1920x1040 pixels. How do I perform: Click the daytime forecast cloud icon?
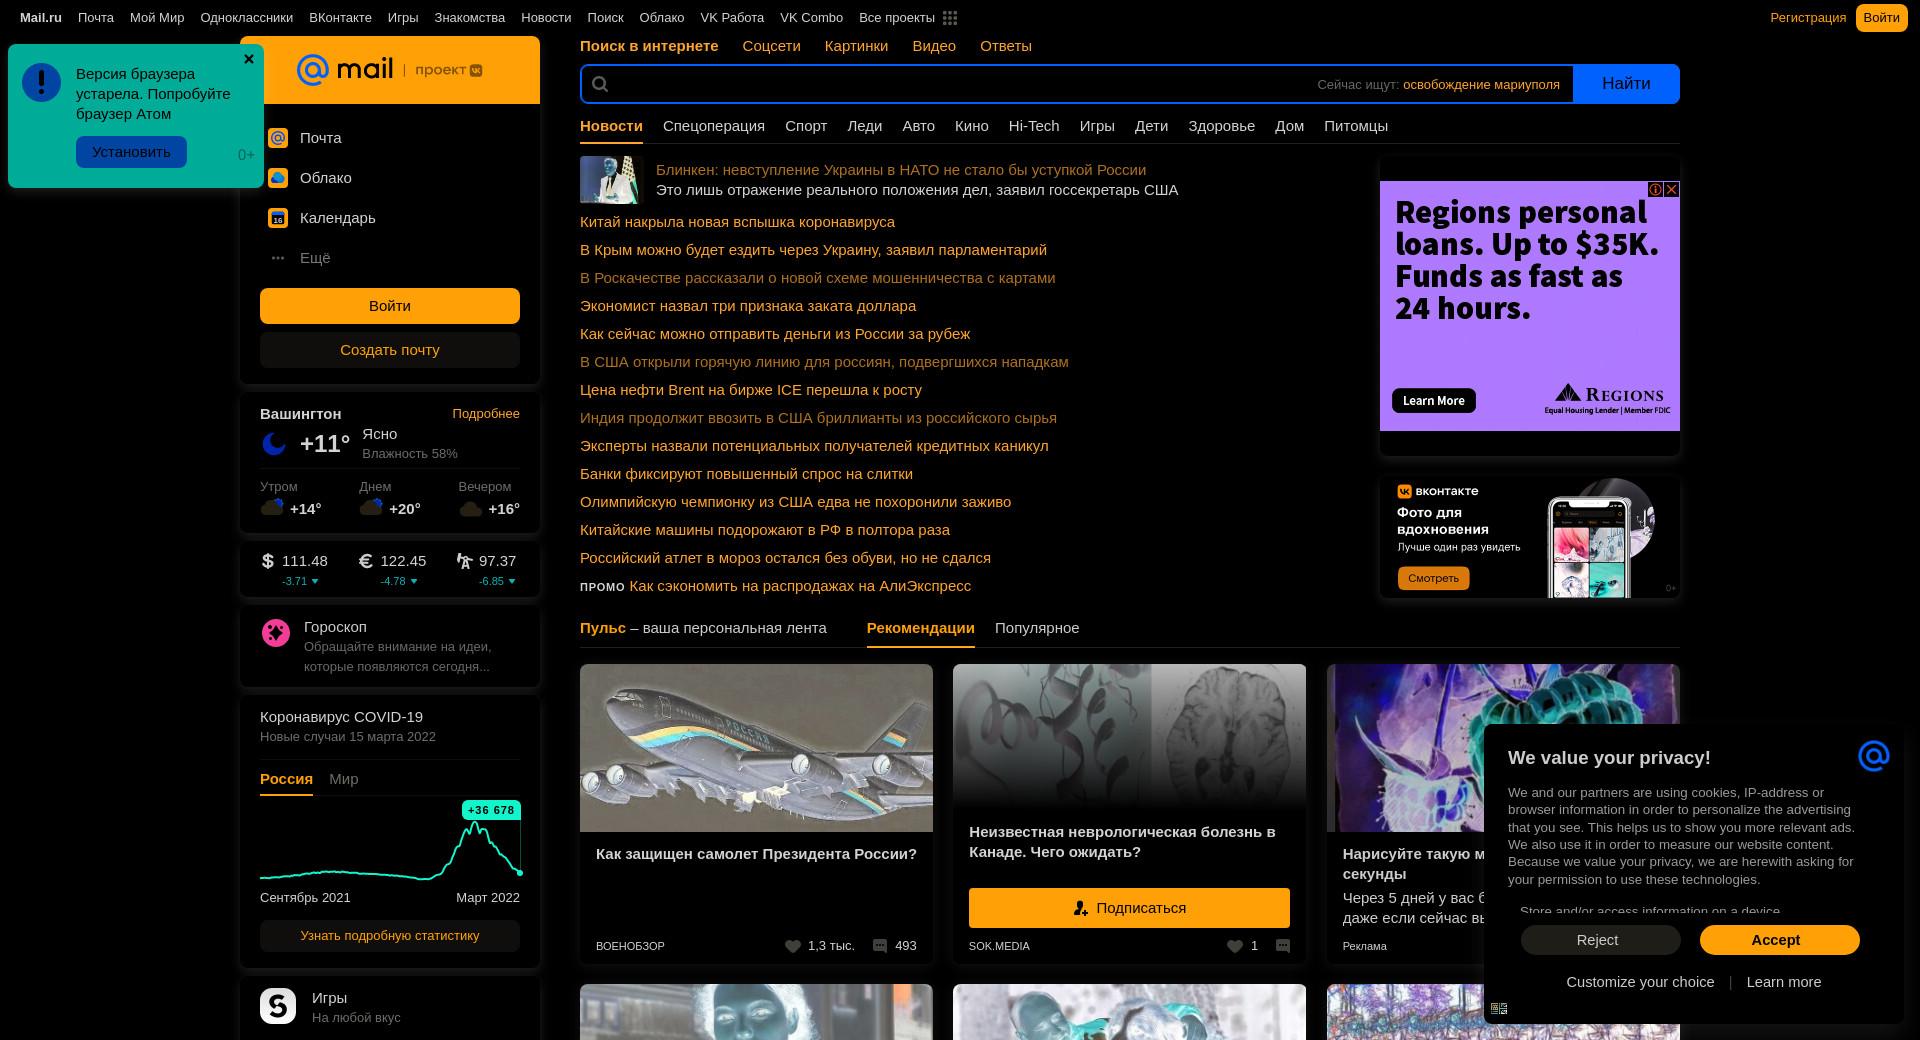click(371, 508)
